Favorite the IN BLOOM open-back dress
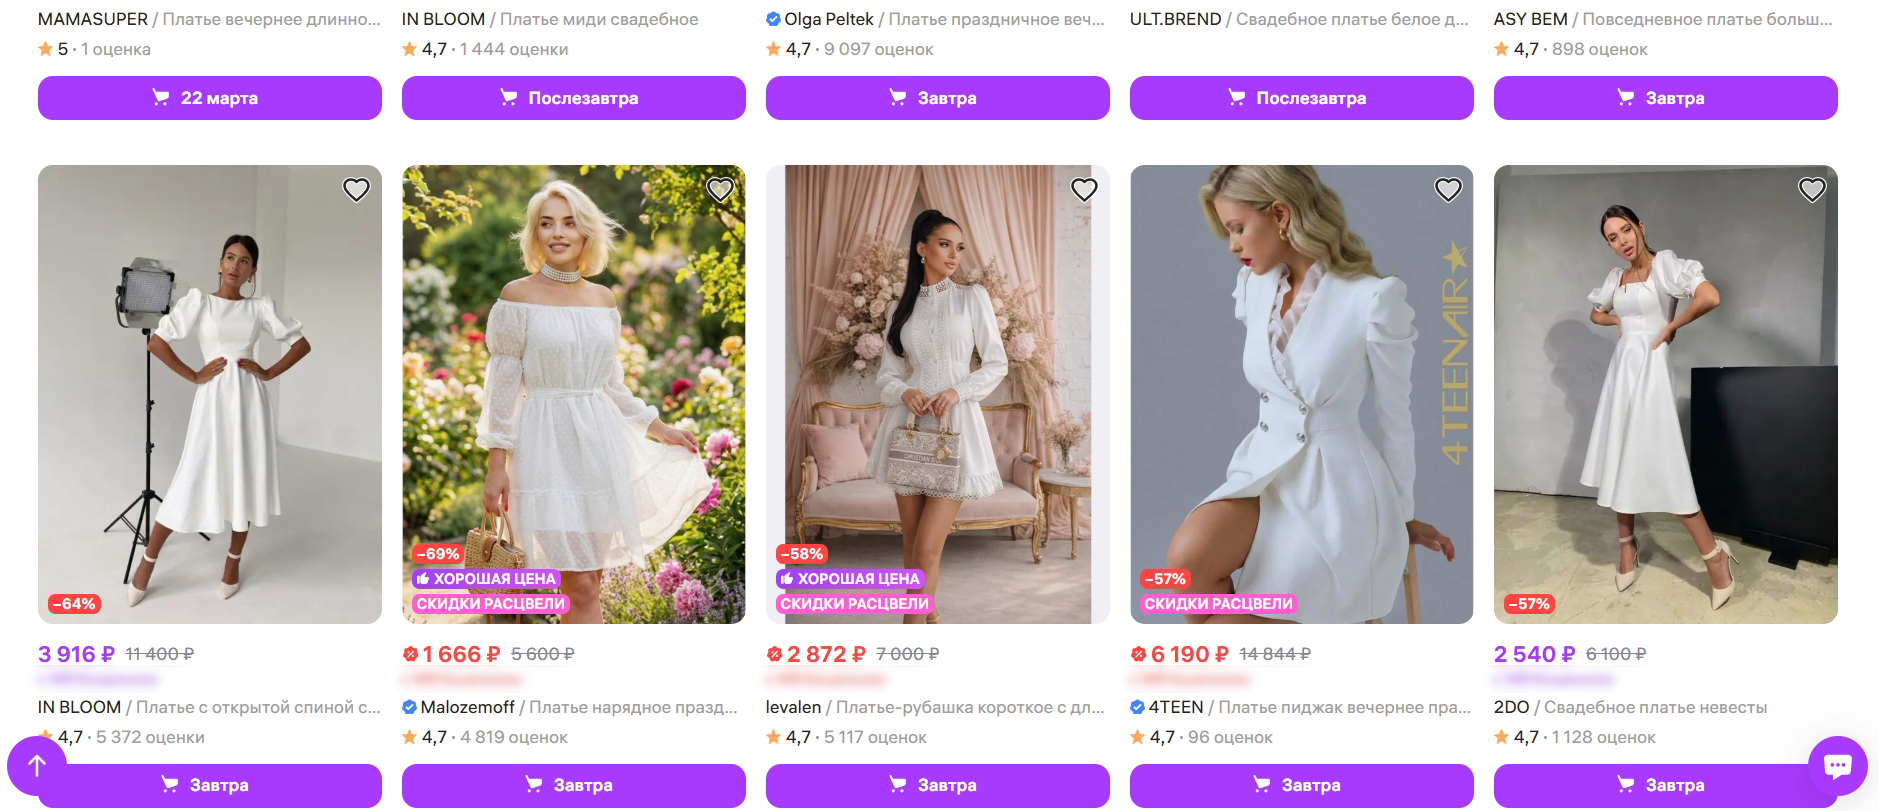 [x=356, y=189]
